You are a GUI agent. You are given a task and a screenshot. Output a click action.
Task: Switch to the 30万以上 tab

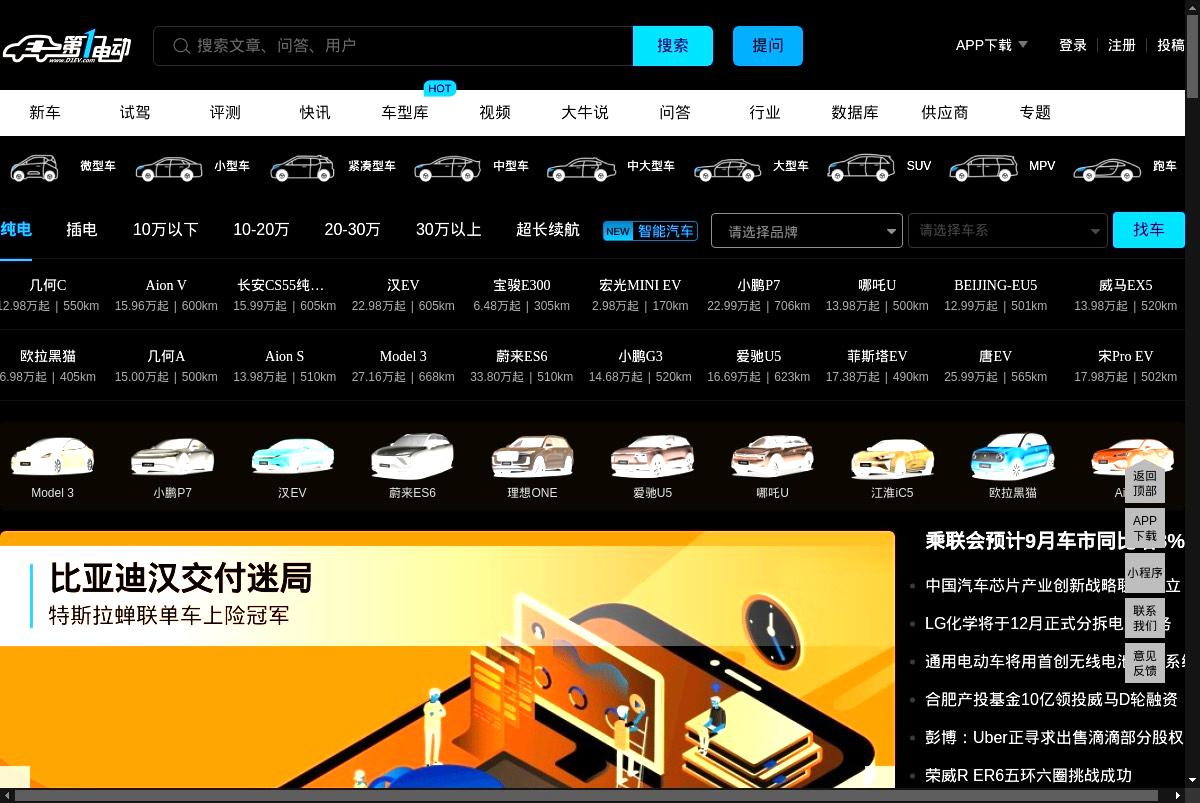[x=449, y=230]
